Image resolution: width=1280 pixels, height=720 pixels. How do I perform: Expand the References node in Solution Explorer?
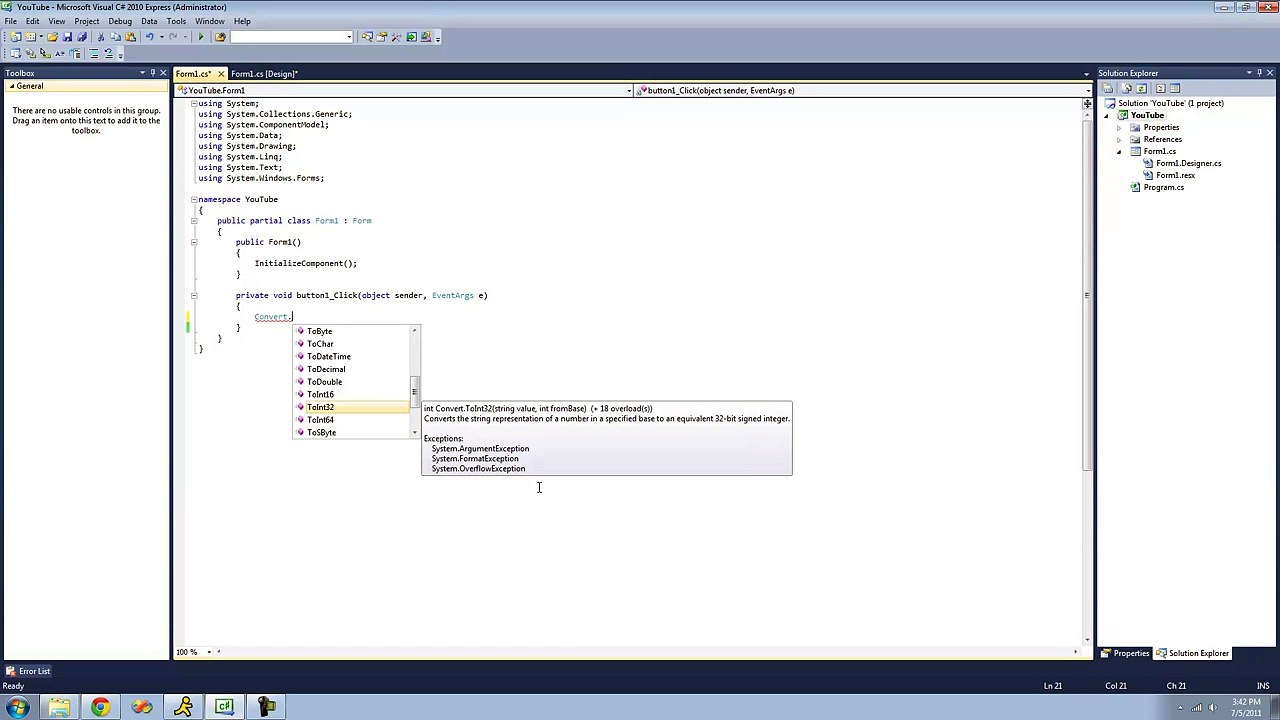tap(1119, 140)
